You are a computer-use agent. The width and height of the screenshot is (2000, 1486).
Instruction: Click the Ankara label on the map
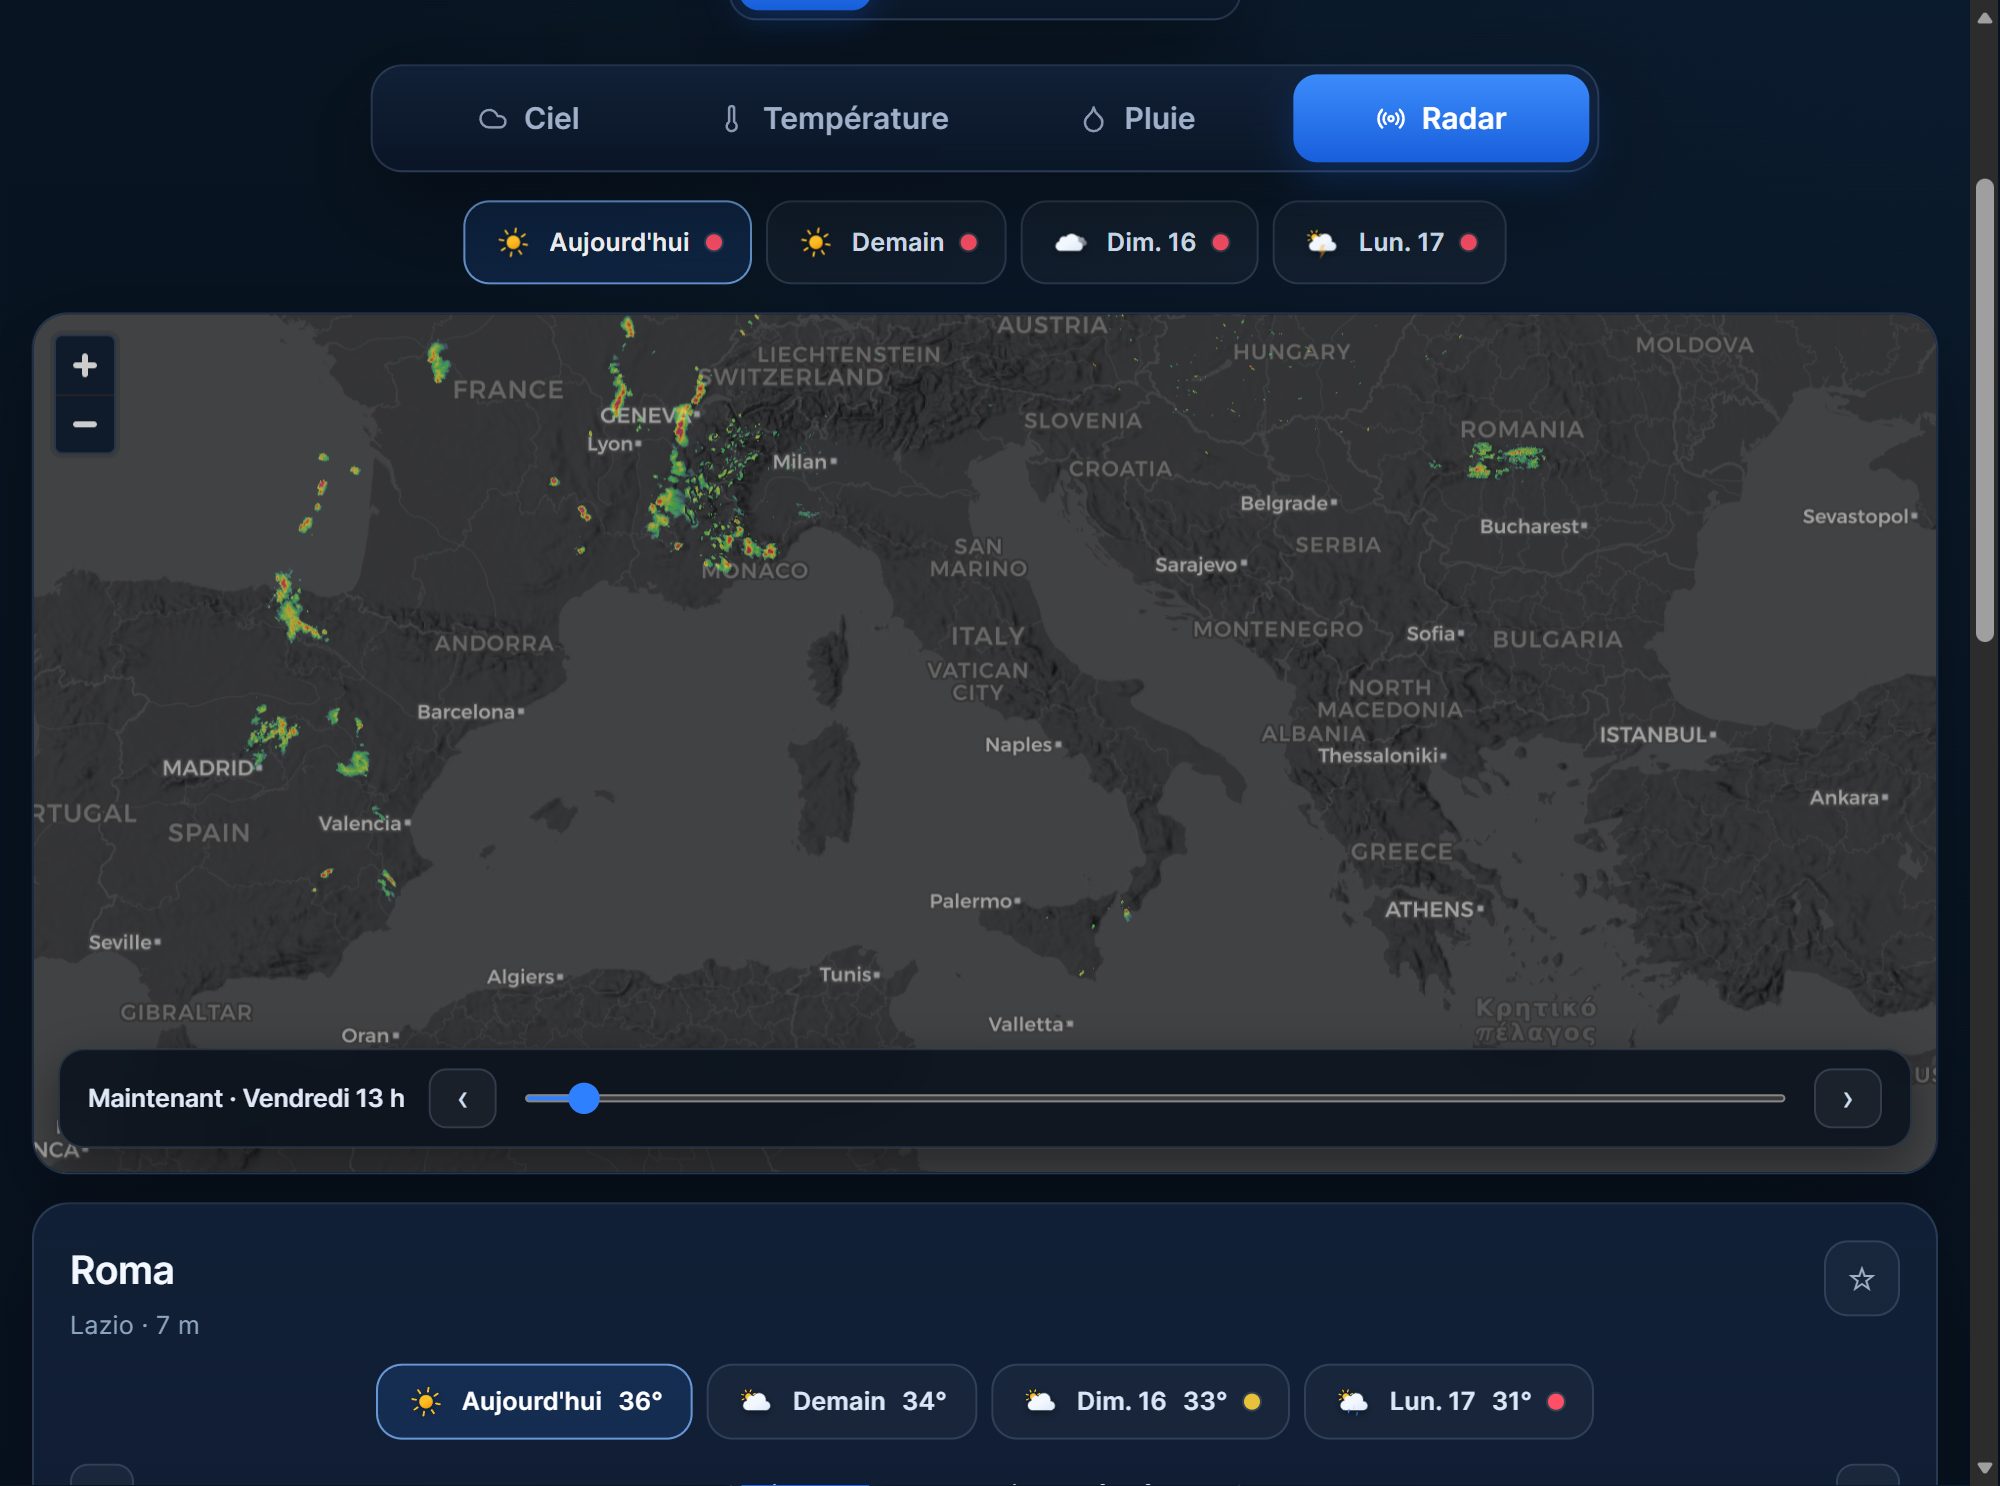[1844, 798]
